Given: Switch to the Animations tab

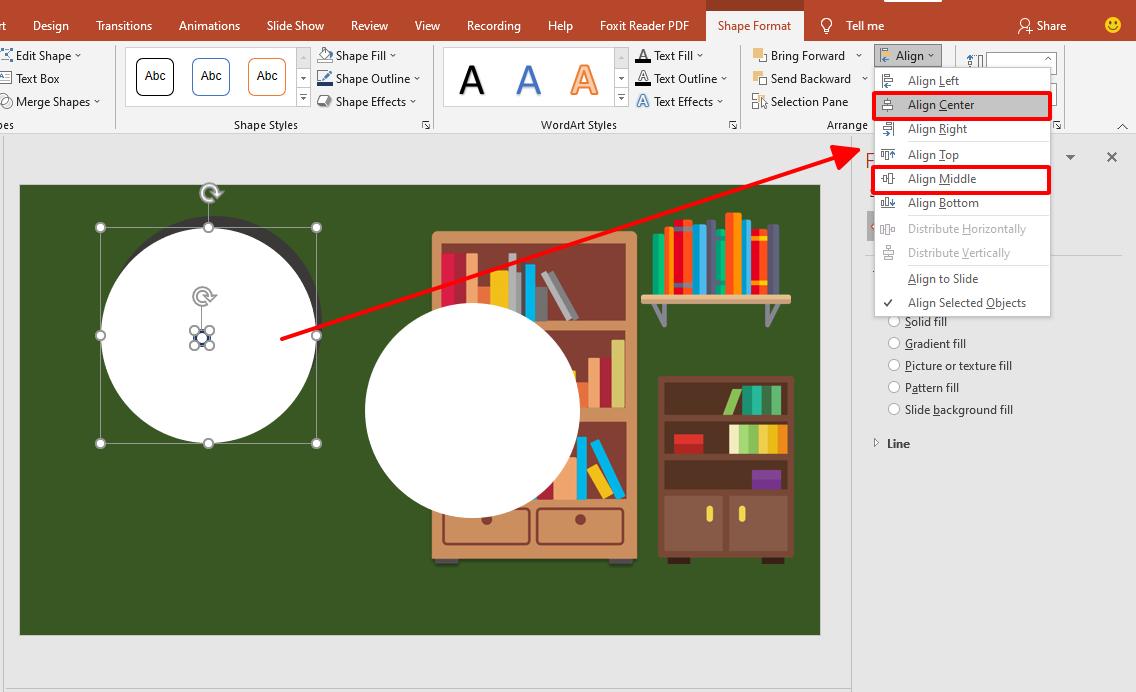Looking at the screenshot, I should [209, 25].
